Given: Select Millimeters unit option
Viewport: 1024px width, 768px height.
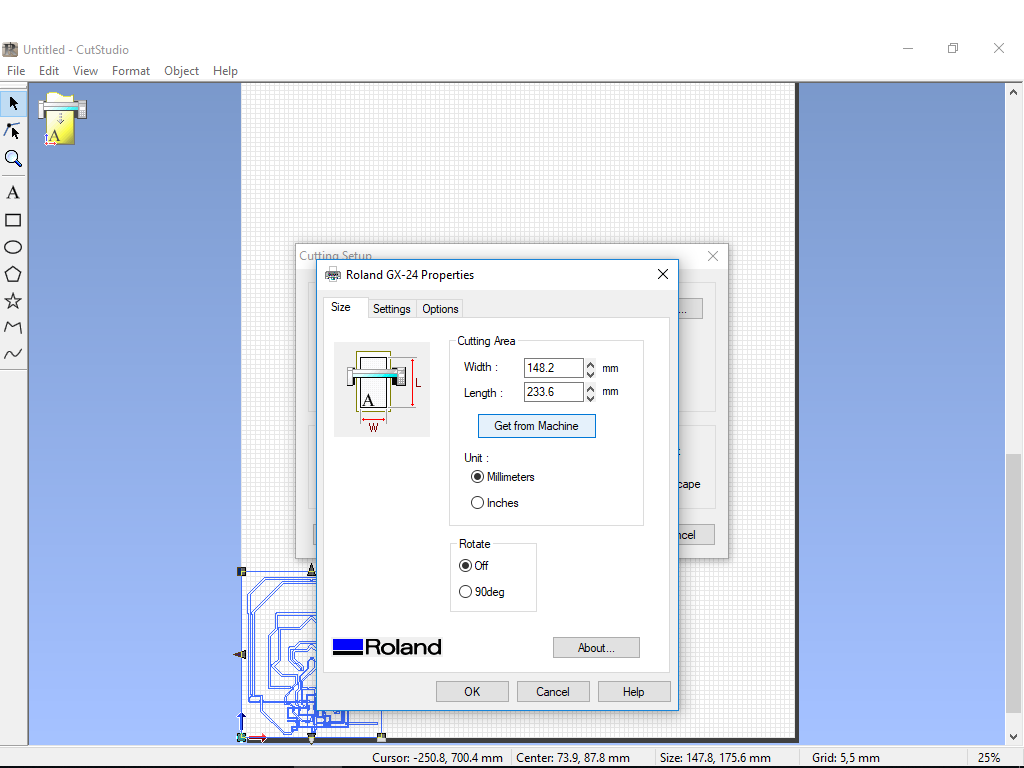Looking at the screenshot, I should pyautogui.click(x=503, y=477).
